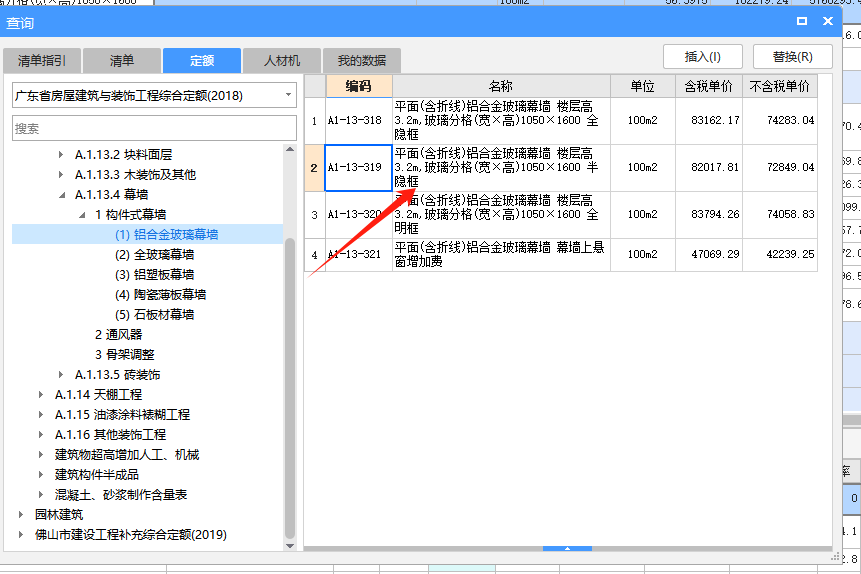861x574 pixels.
Task: Expand the 园林建筑 node
Action: [x=21, y=515]
